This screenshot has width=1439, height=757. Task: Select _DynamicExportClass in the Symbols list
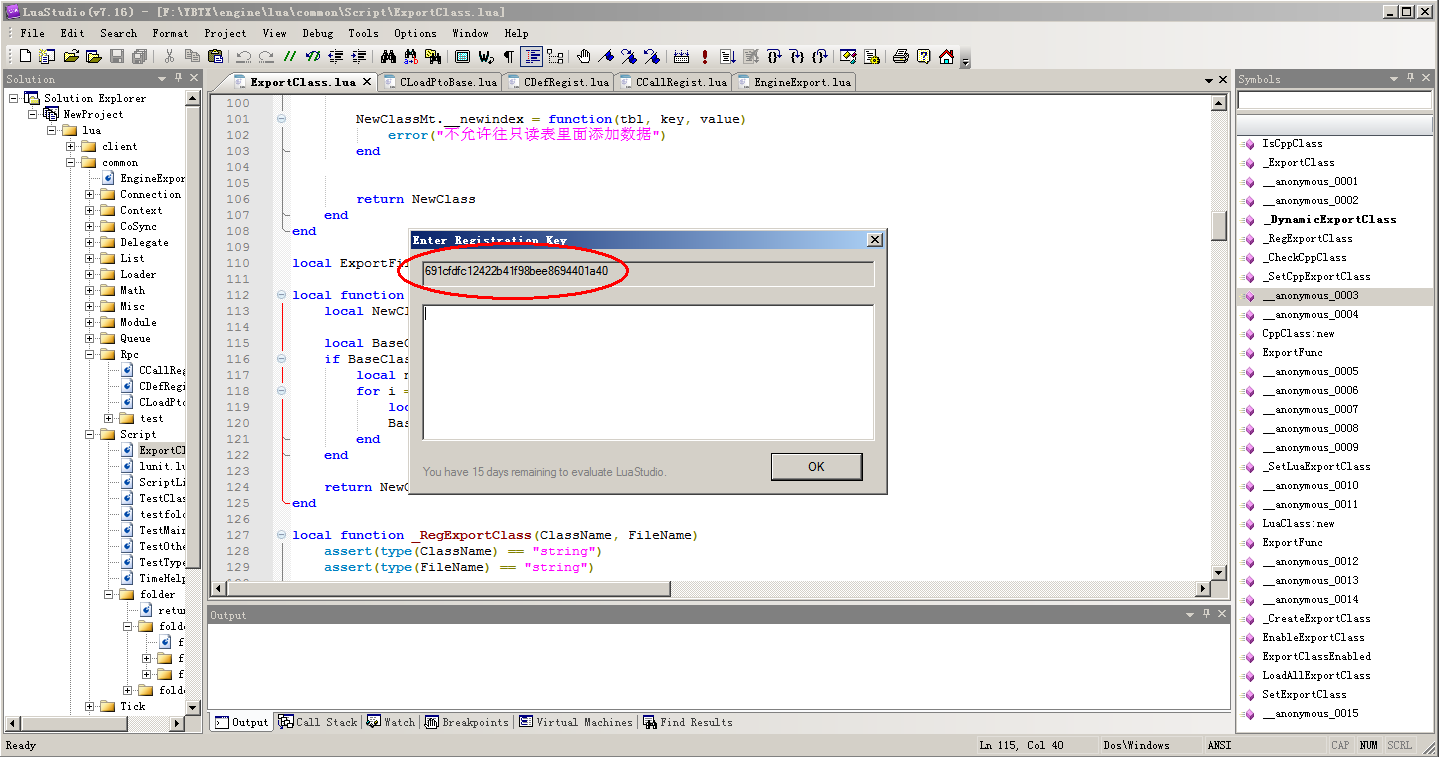1328,219
